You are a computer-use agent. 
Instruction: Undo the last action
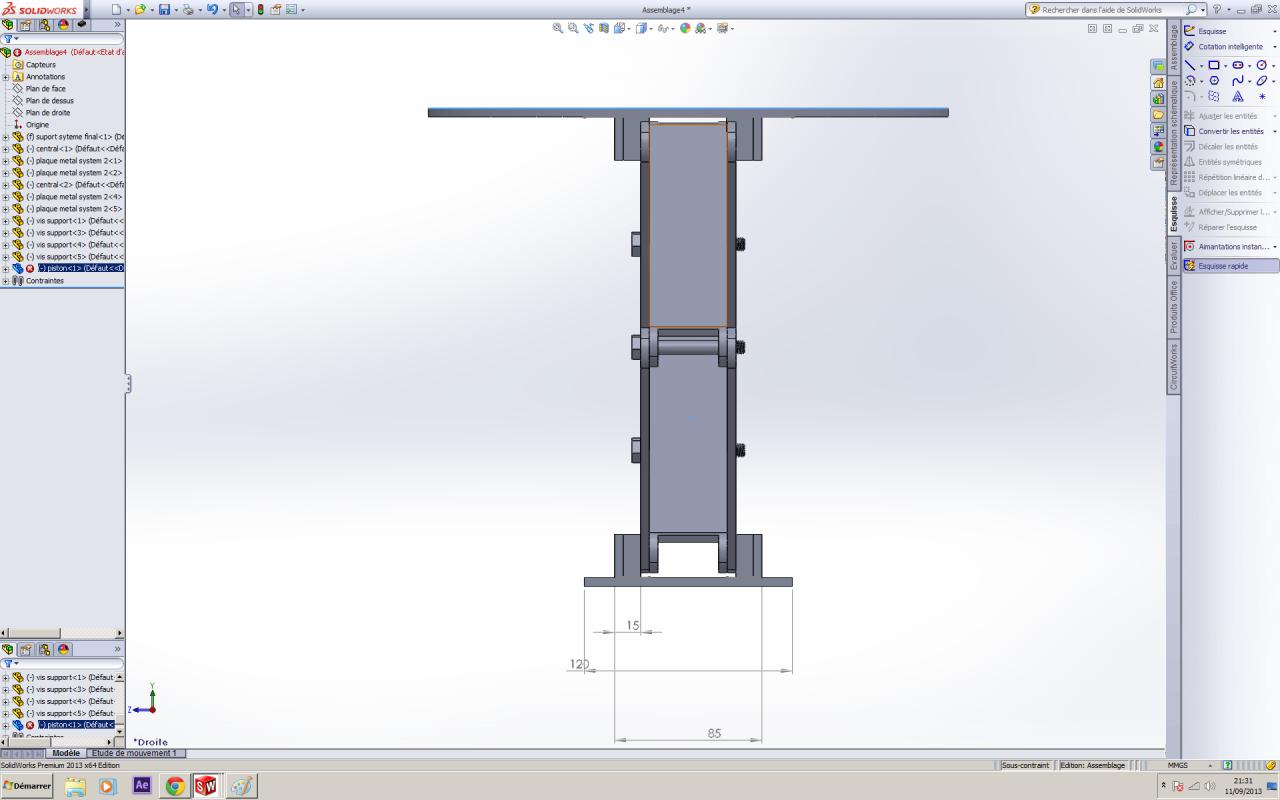pos(212,10)
